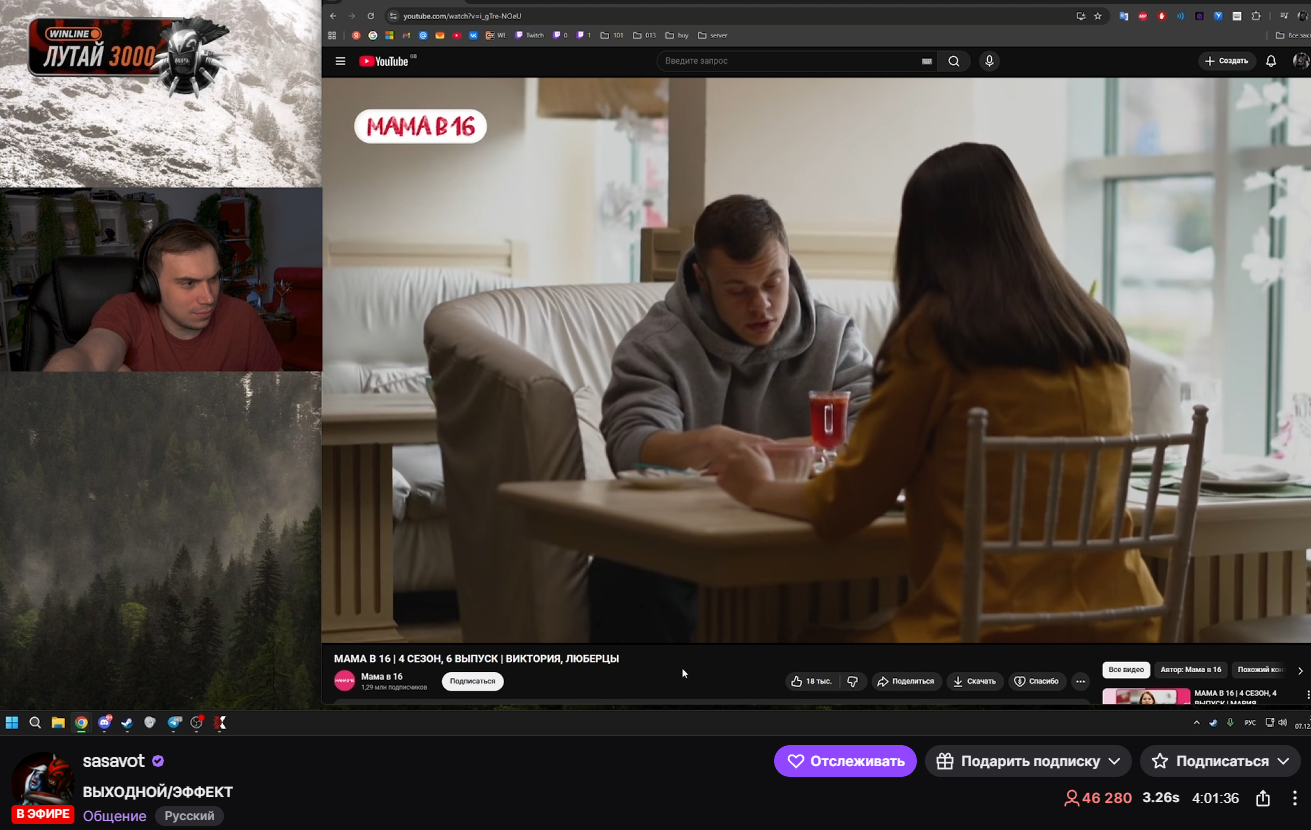The image size is (1311, 830).
Task: Open the Создать menu on YouTube
Action: [1227, 61]
